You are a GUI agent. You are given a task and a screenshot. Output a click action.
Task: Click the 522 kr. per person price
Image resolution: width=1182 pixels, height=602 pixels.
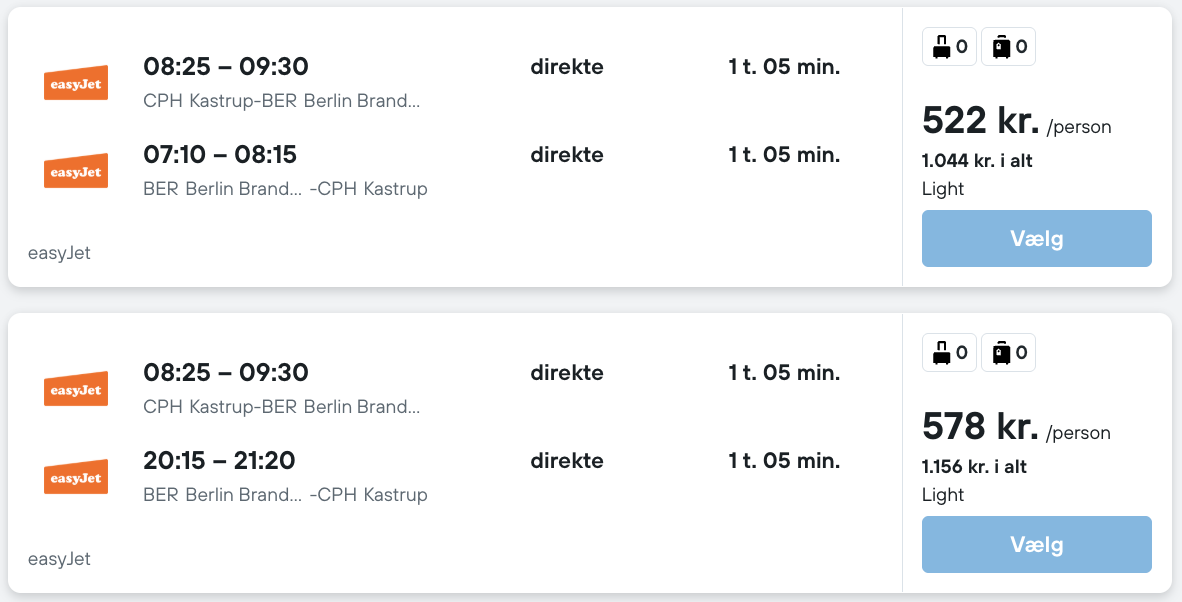980,121
